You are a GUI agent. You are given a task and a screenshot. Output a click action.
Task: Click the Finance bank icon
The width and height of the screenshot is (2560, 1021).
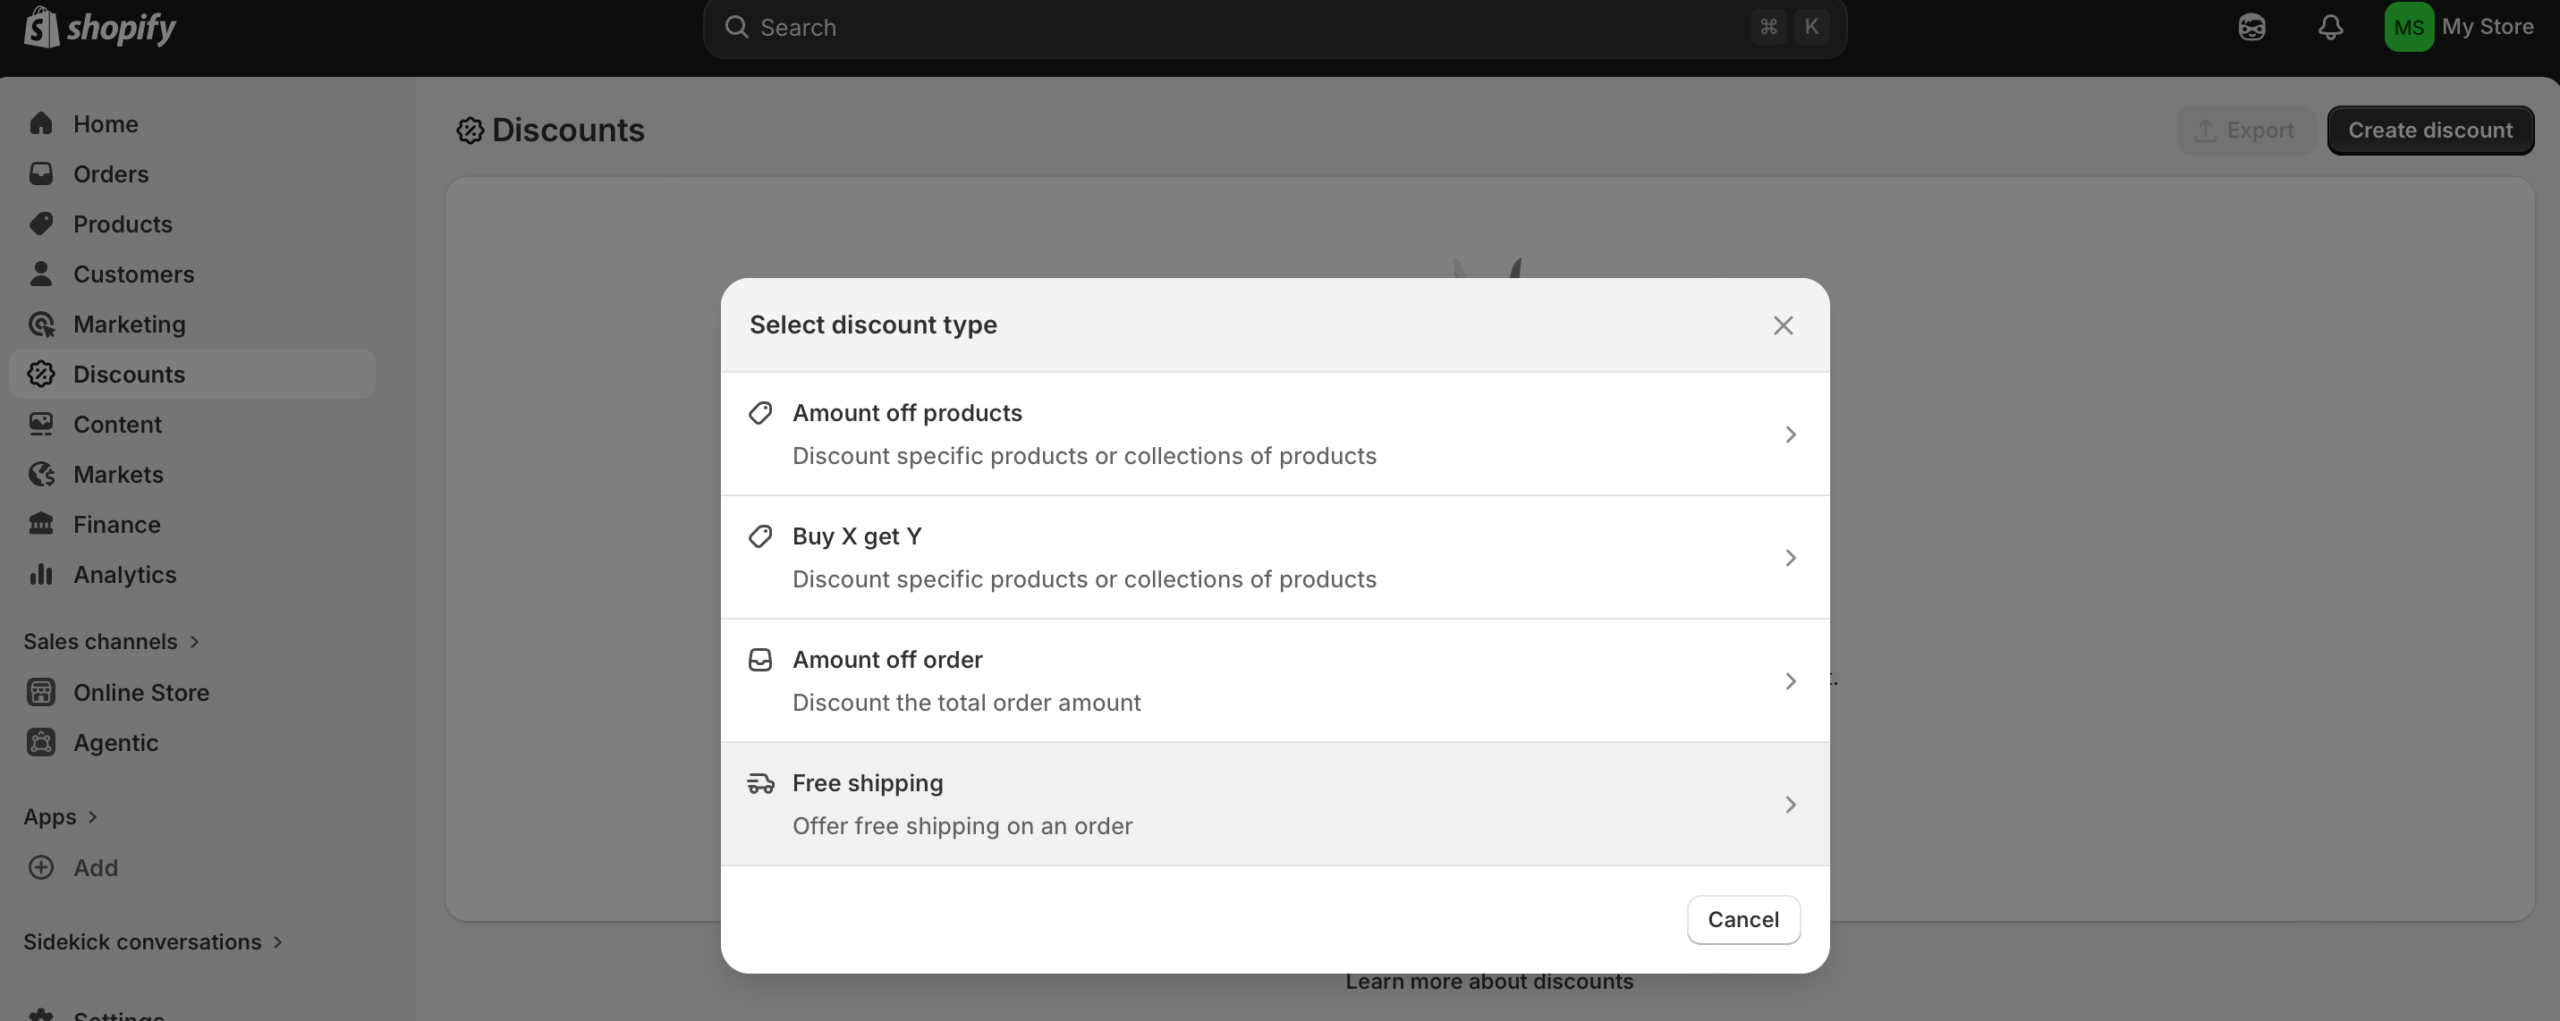41,524
